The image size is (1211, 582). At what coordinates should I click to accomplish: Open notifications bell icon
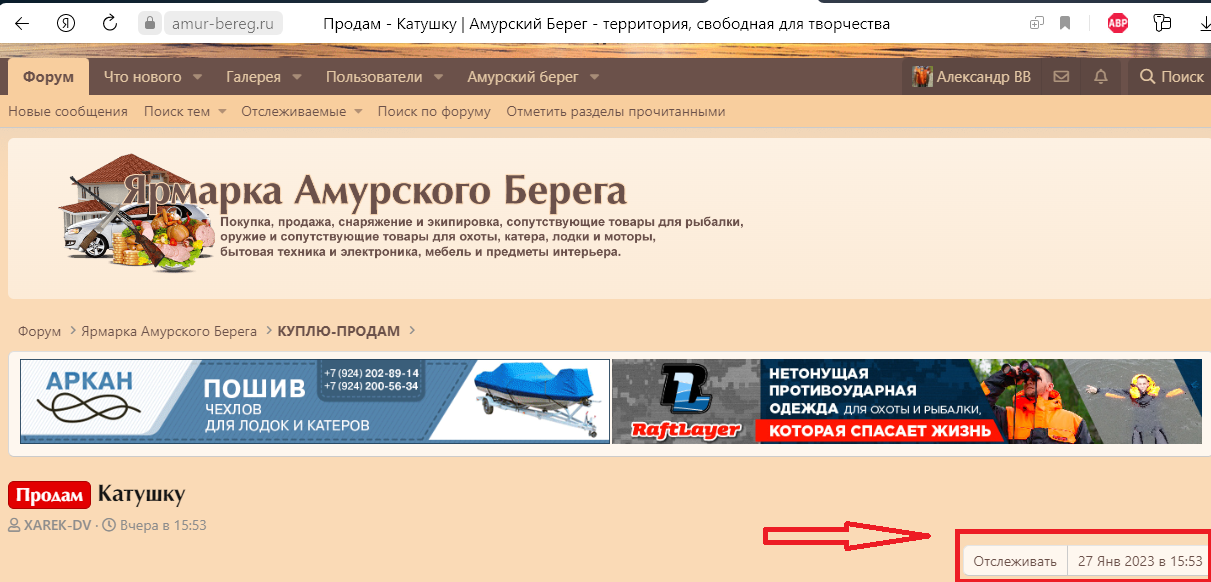(x=1101, y=77)
